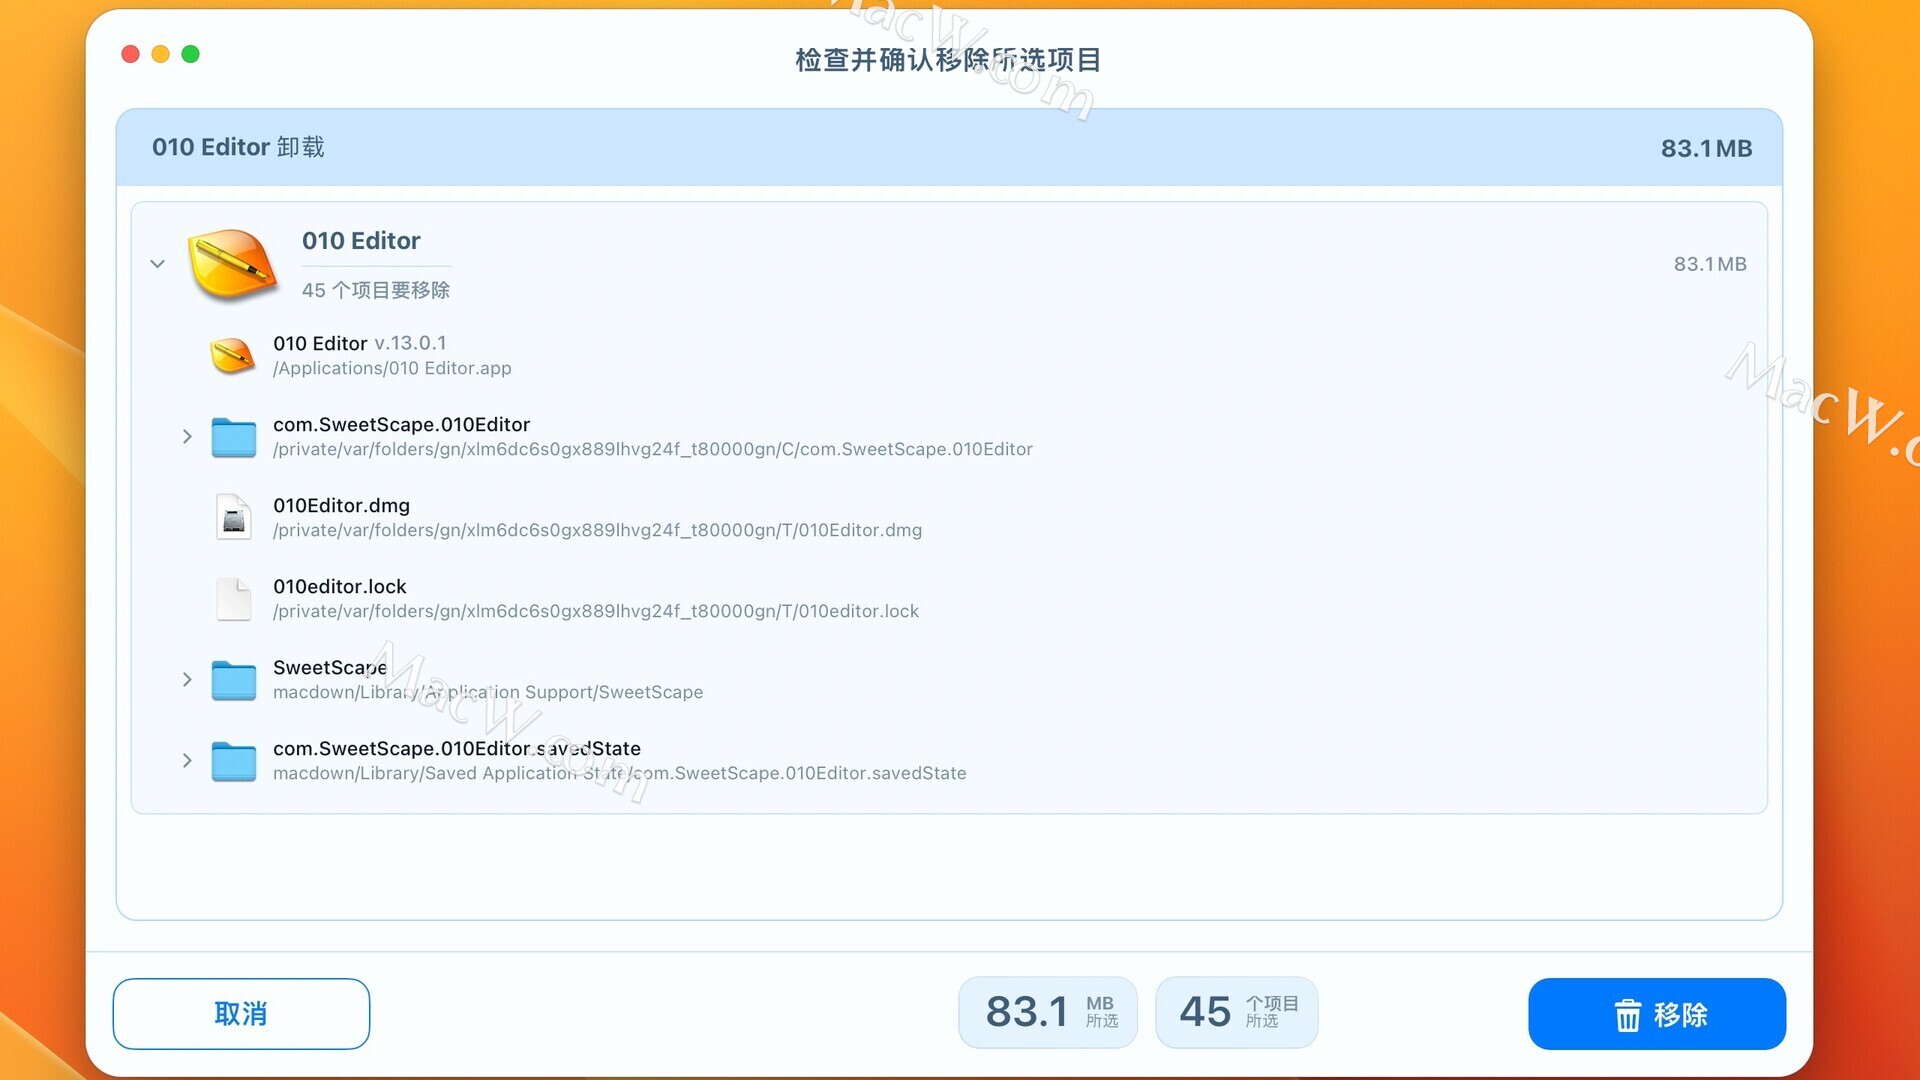Expand the com.SweetScape.010Editor.savedState folder
Viewport: 1920px width, 1080px height.
click(187, 761)
